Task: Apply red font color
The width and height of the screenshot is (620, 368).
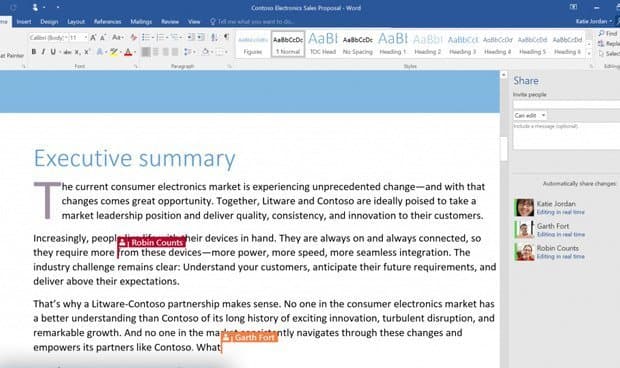Action: (128, 52)
